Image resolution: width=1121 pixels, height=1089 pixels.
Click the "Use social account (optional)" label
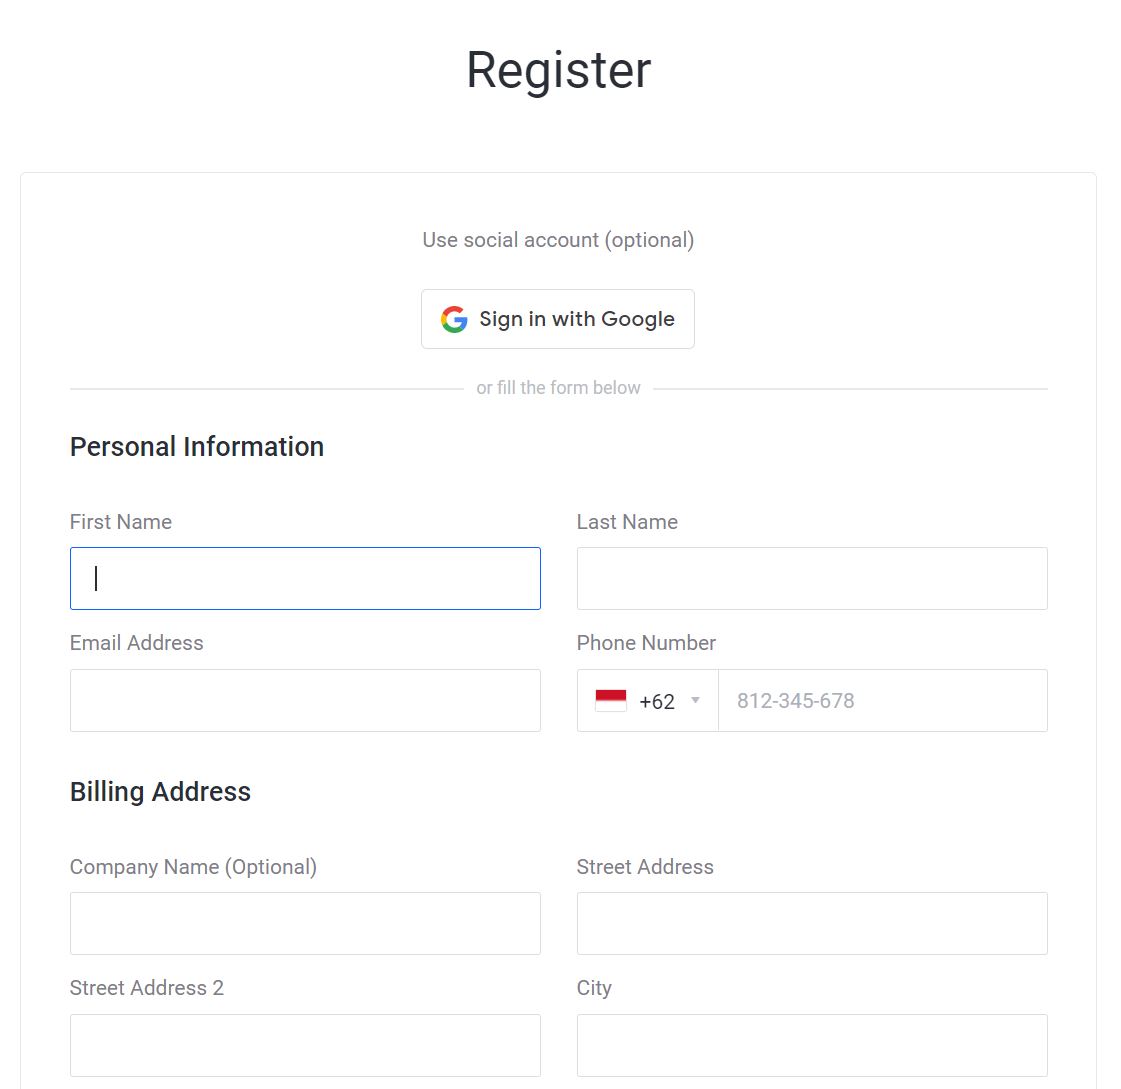click(558, 240)
